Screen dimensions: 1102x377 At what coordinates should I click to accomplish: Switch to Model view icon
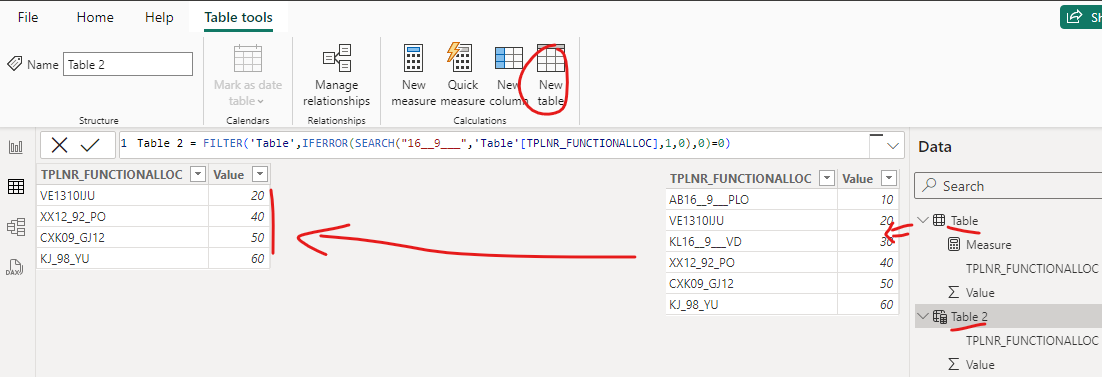15,226
